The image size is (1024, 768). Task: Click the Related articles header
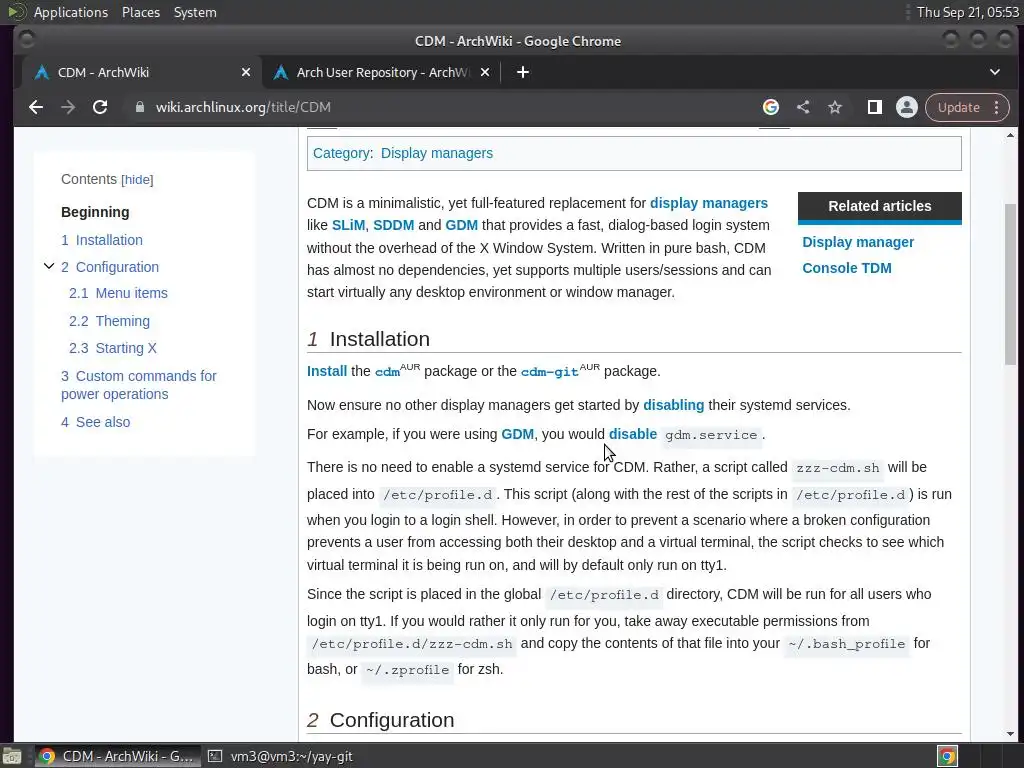pos(880,206)
